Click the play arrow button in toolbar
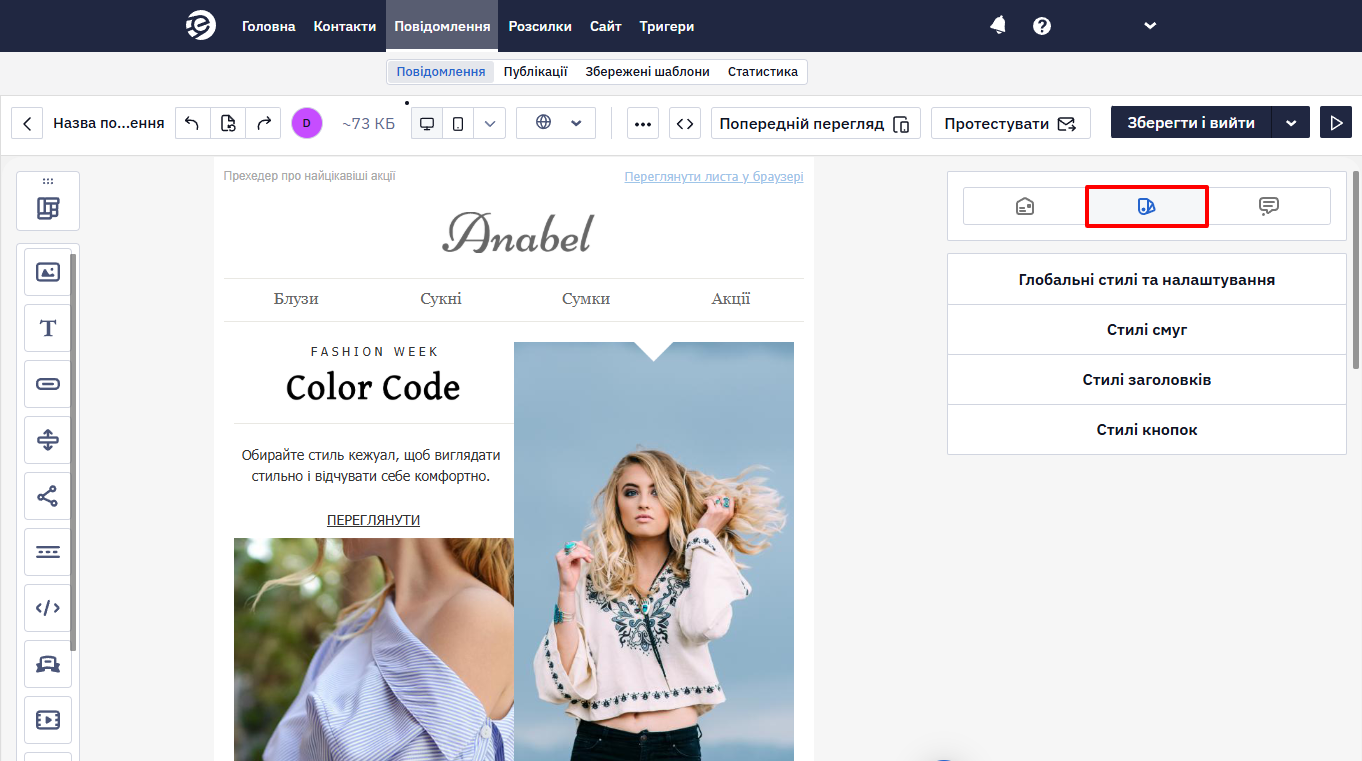This screenshot has width=1362, height=761. (1336, 123)
